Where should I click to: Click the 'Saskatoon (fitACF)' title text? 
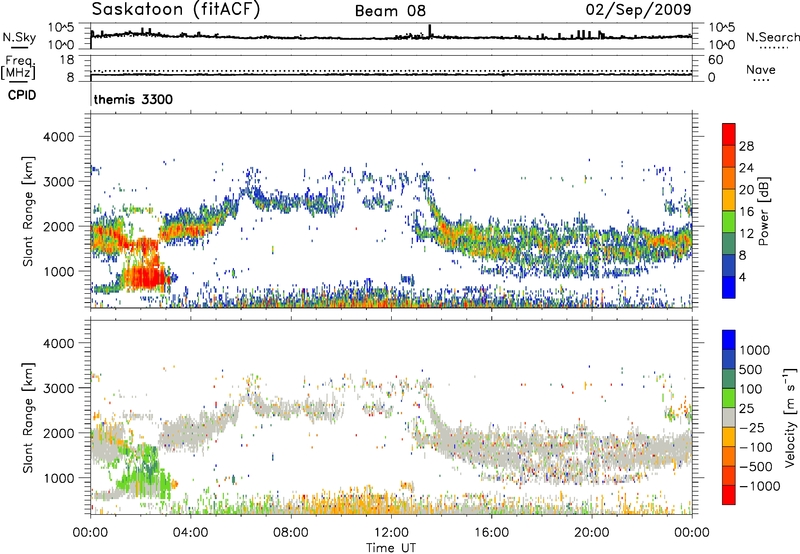click(176, 9)
